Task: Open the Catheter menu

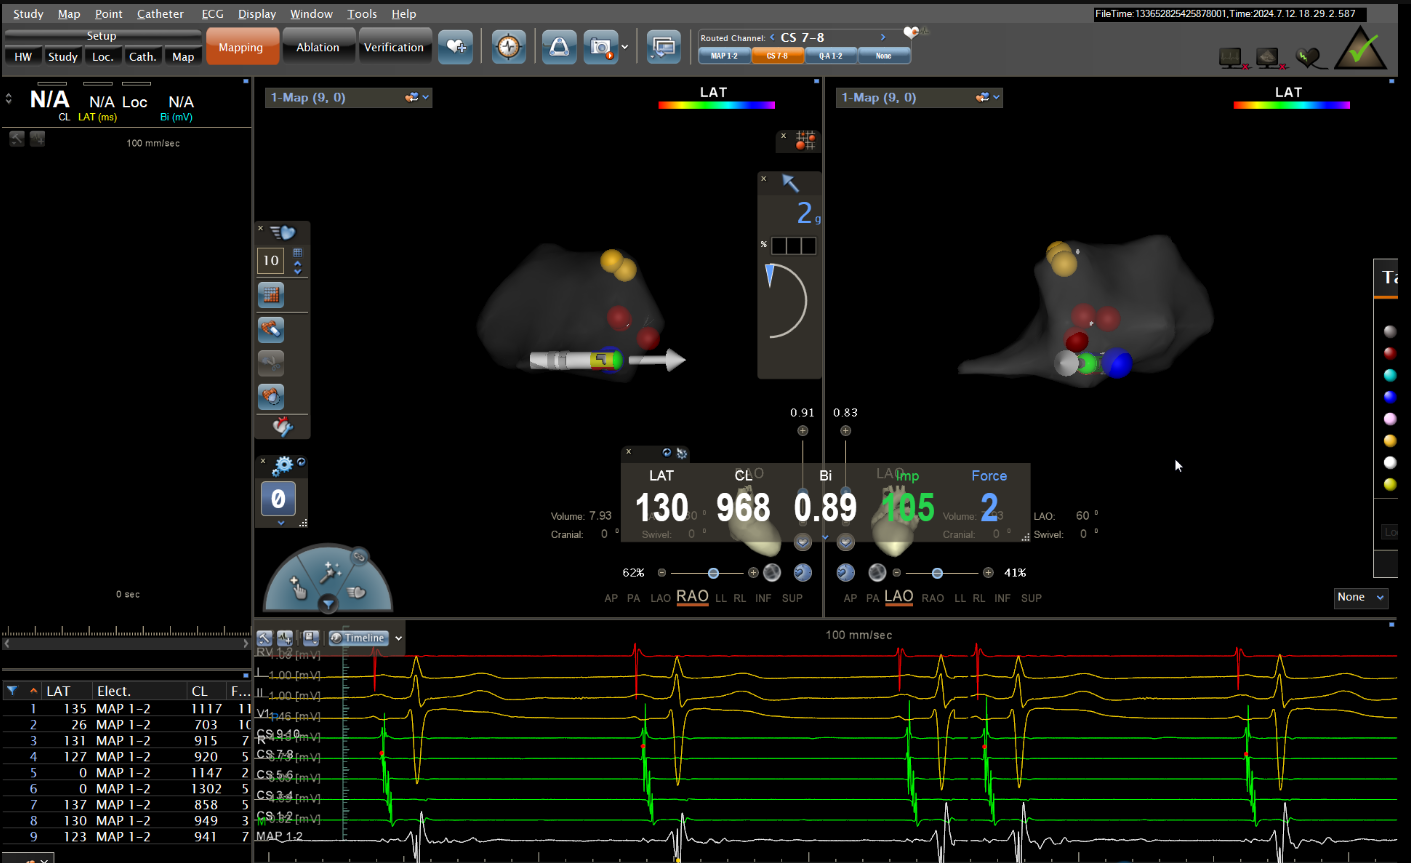Action: (x=160, y=14)
